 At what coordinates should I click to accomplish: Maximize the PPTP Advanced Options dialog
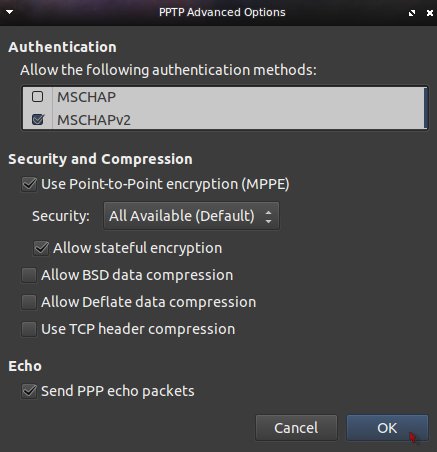coord(412,13)
